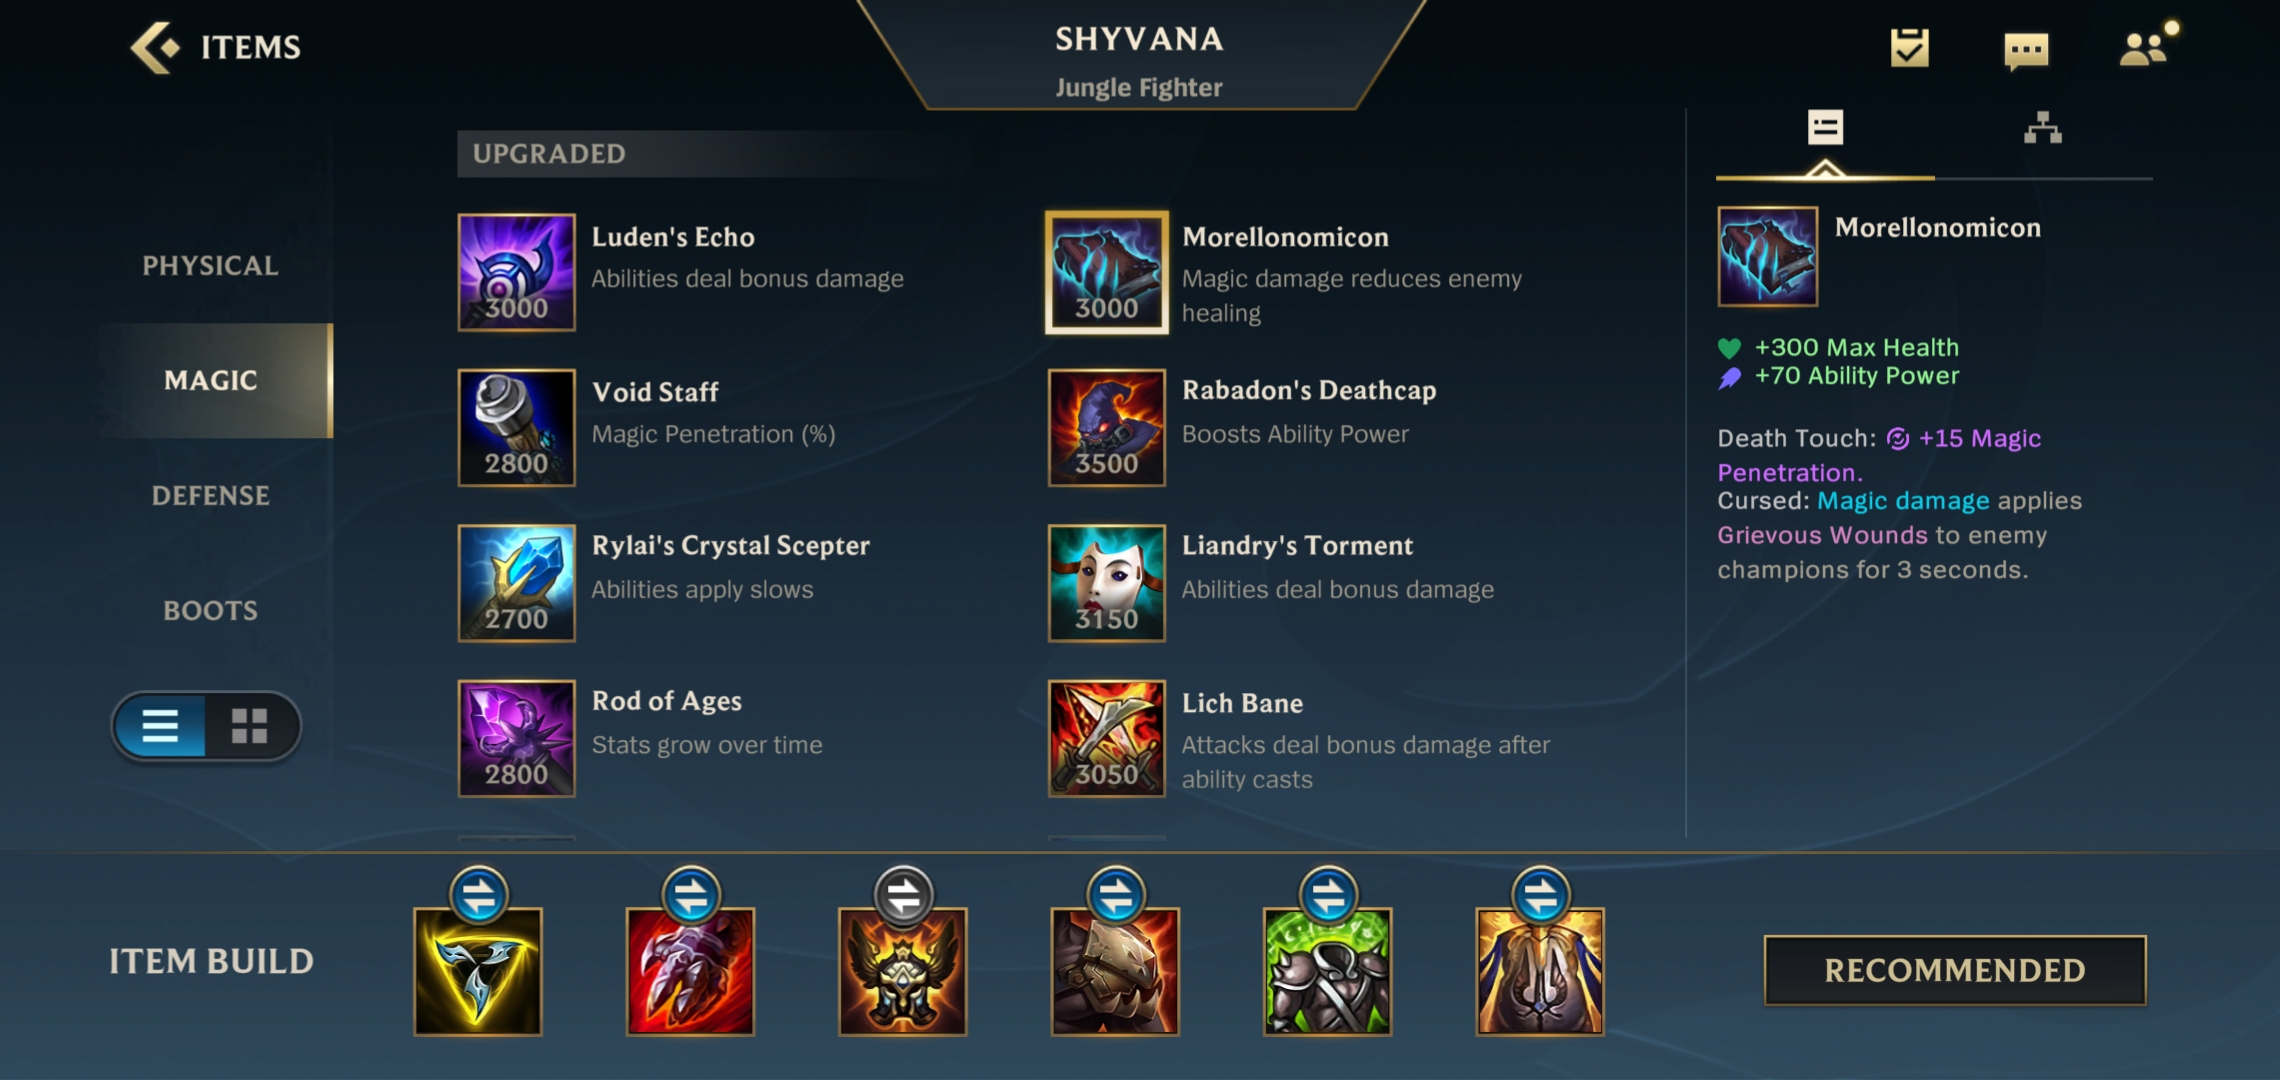
Task: Choose Rod of Ages item icon
Action: (x=516, y=738)
